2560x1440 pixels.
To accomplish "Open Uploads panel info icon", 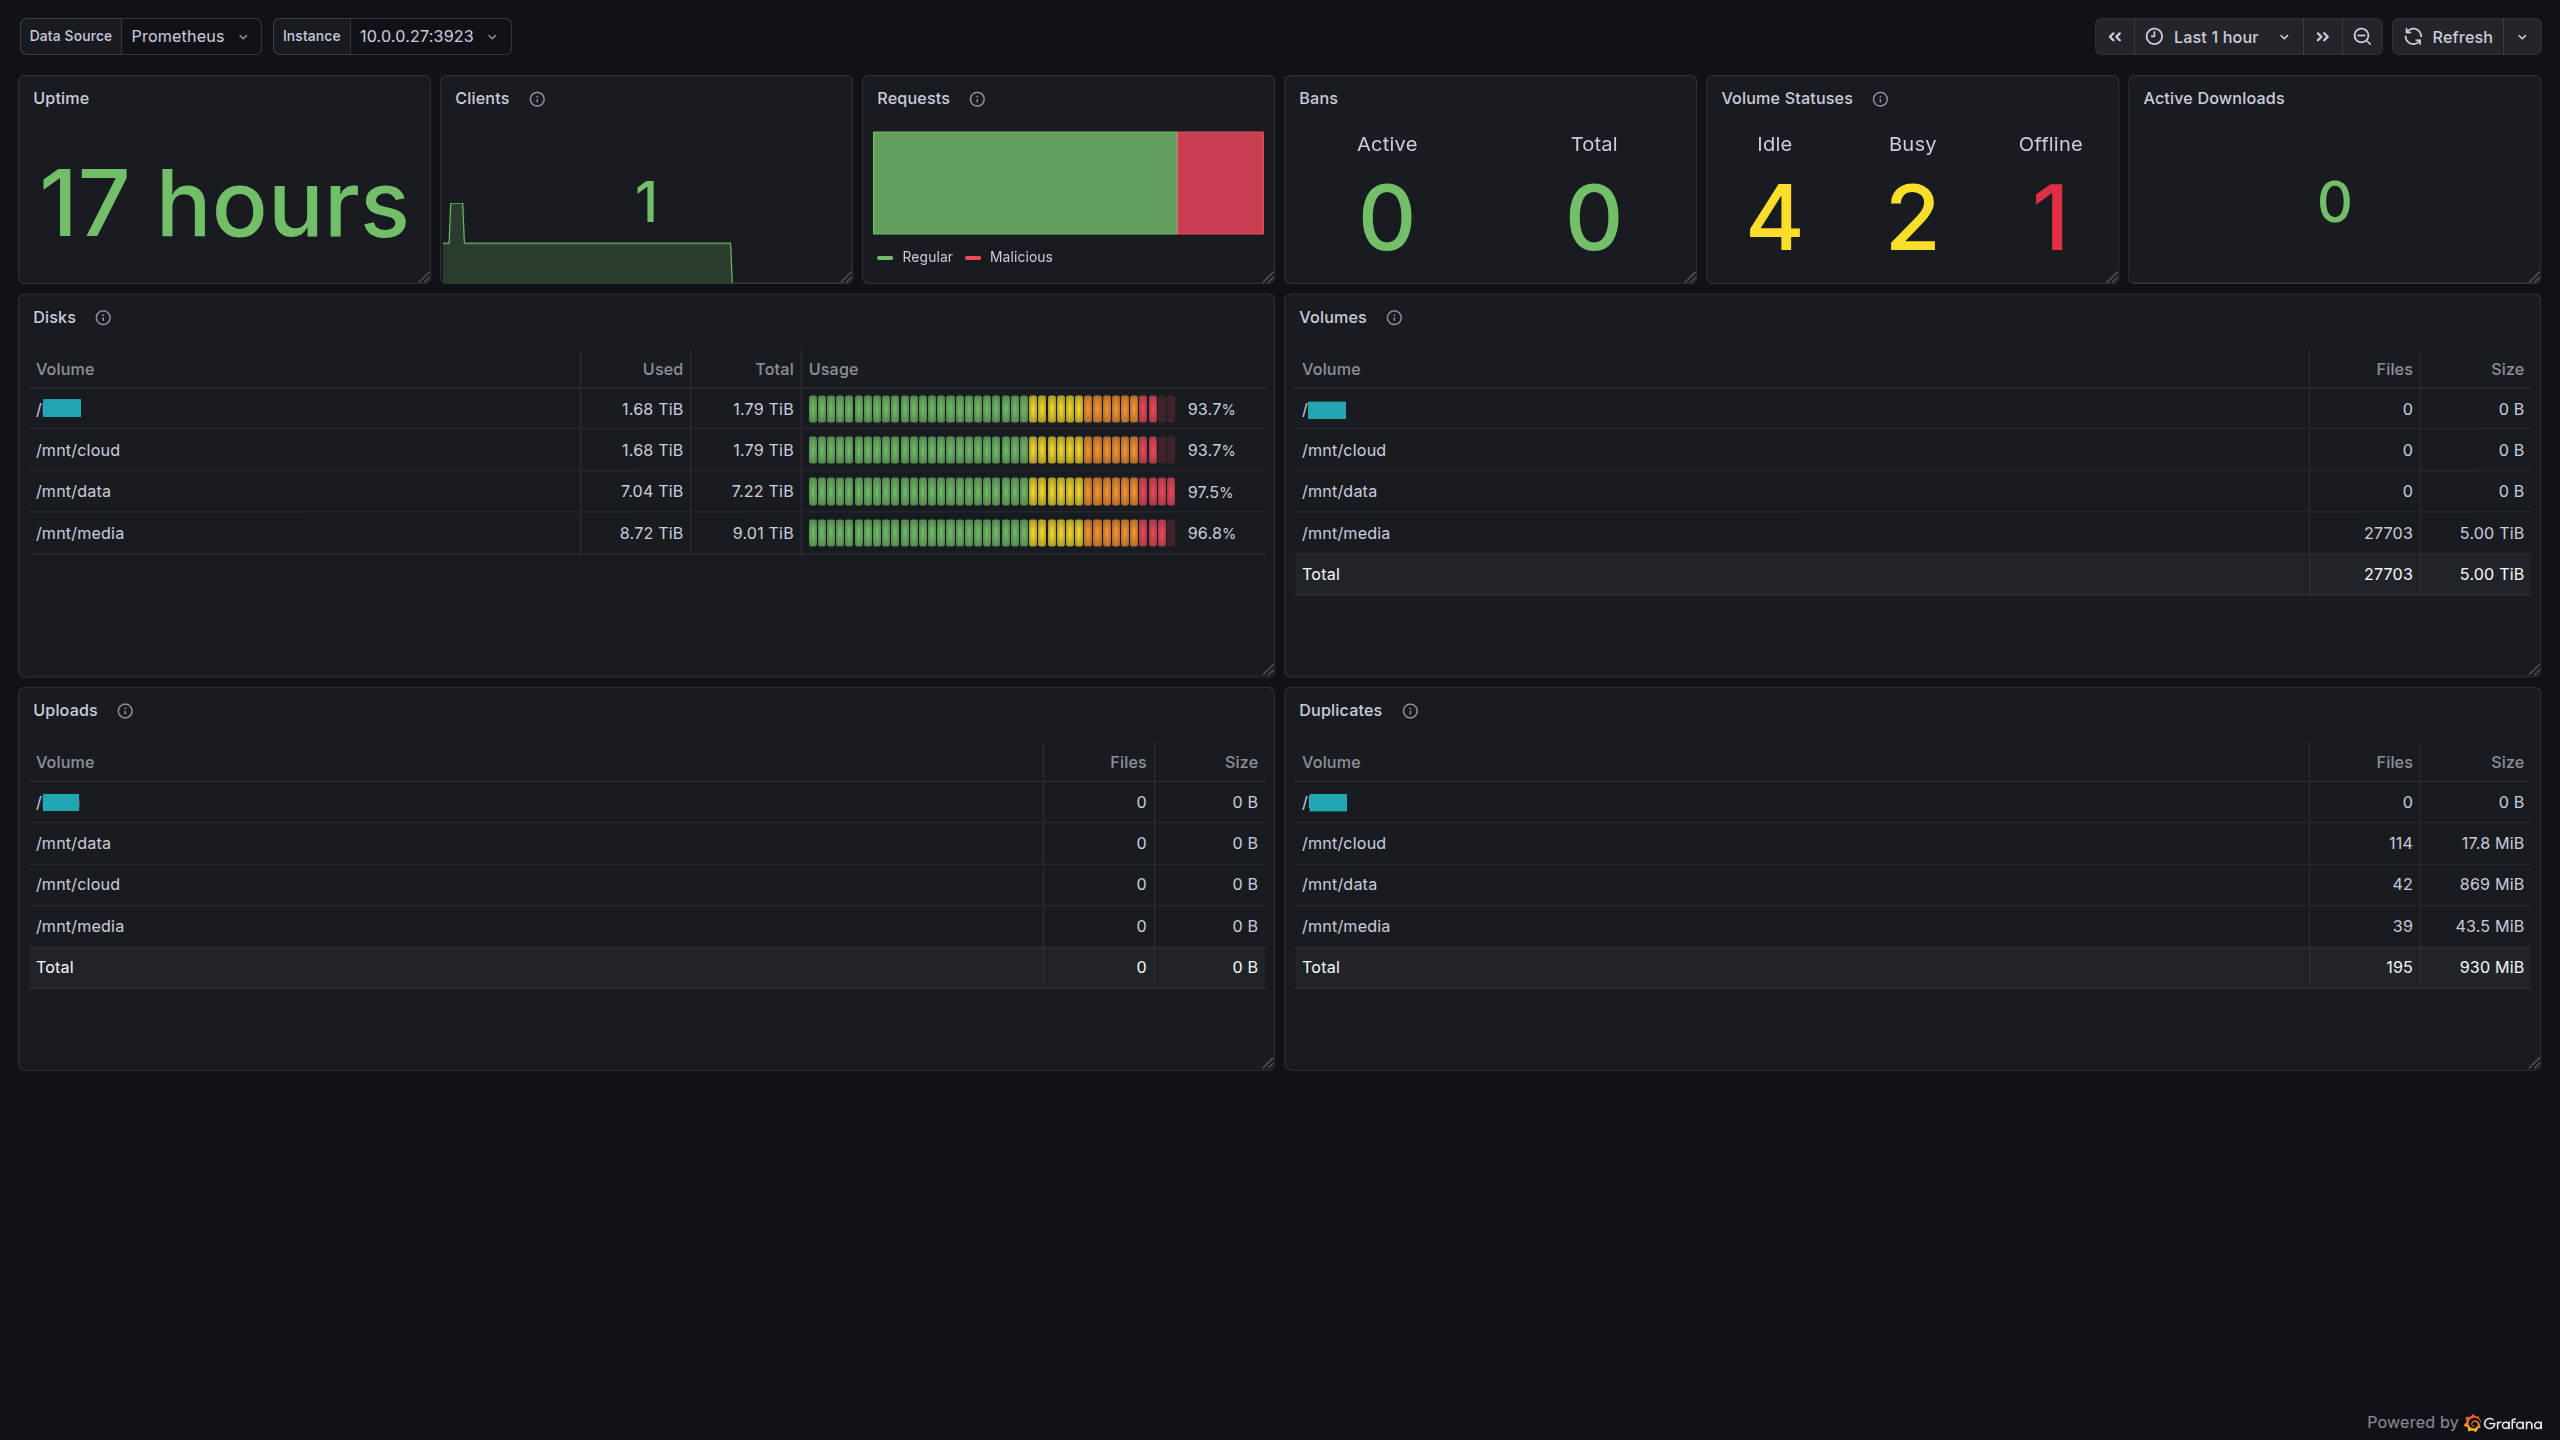I will coord(125,711).
